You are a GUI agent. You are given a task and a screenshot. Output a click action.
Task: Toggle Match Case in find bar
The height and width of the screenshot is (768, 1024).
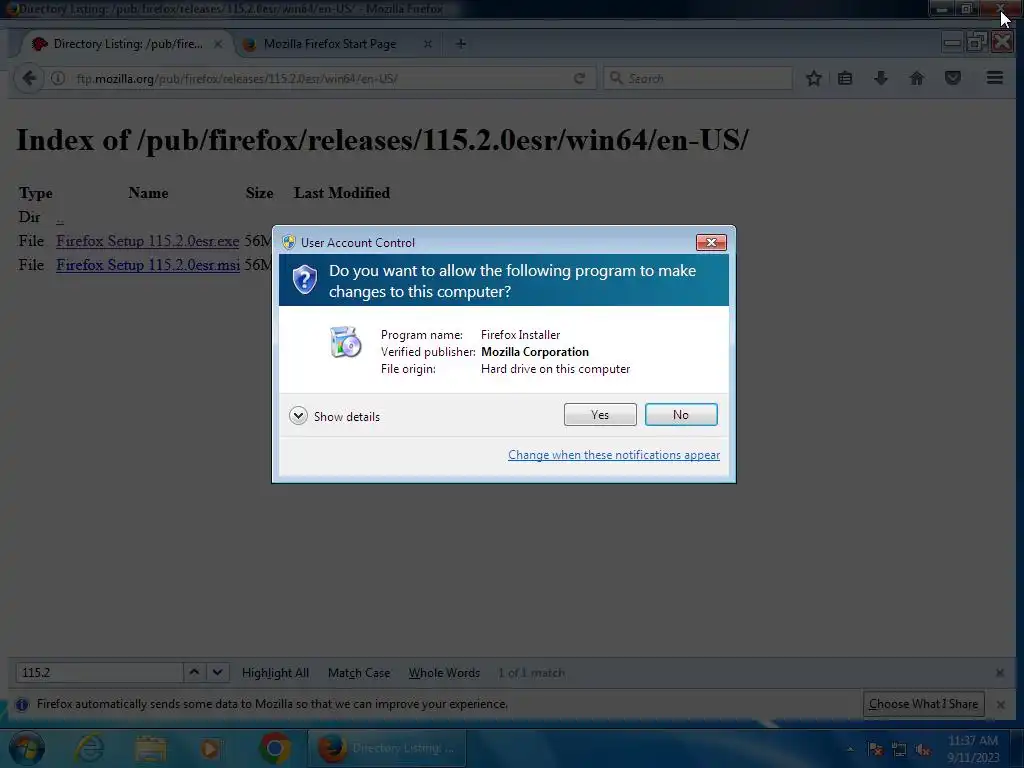(359, 673)
